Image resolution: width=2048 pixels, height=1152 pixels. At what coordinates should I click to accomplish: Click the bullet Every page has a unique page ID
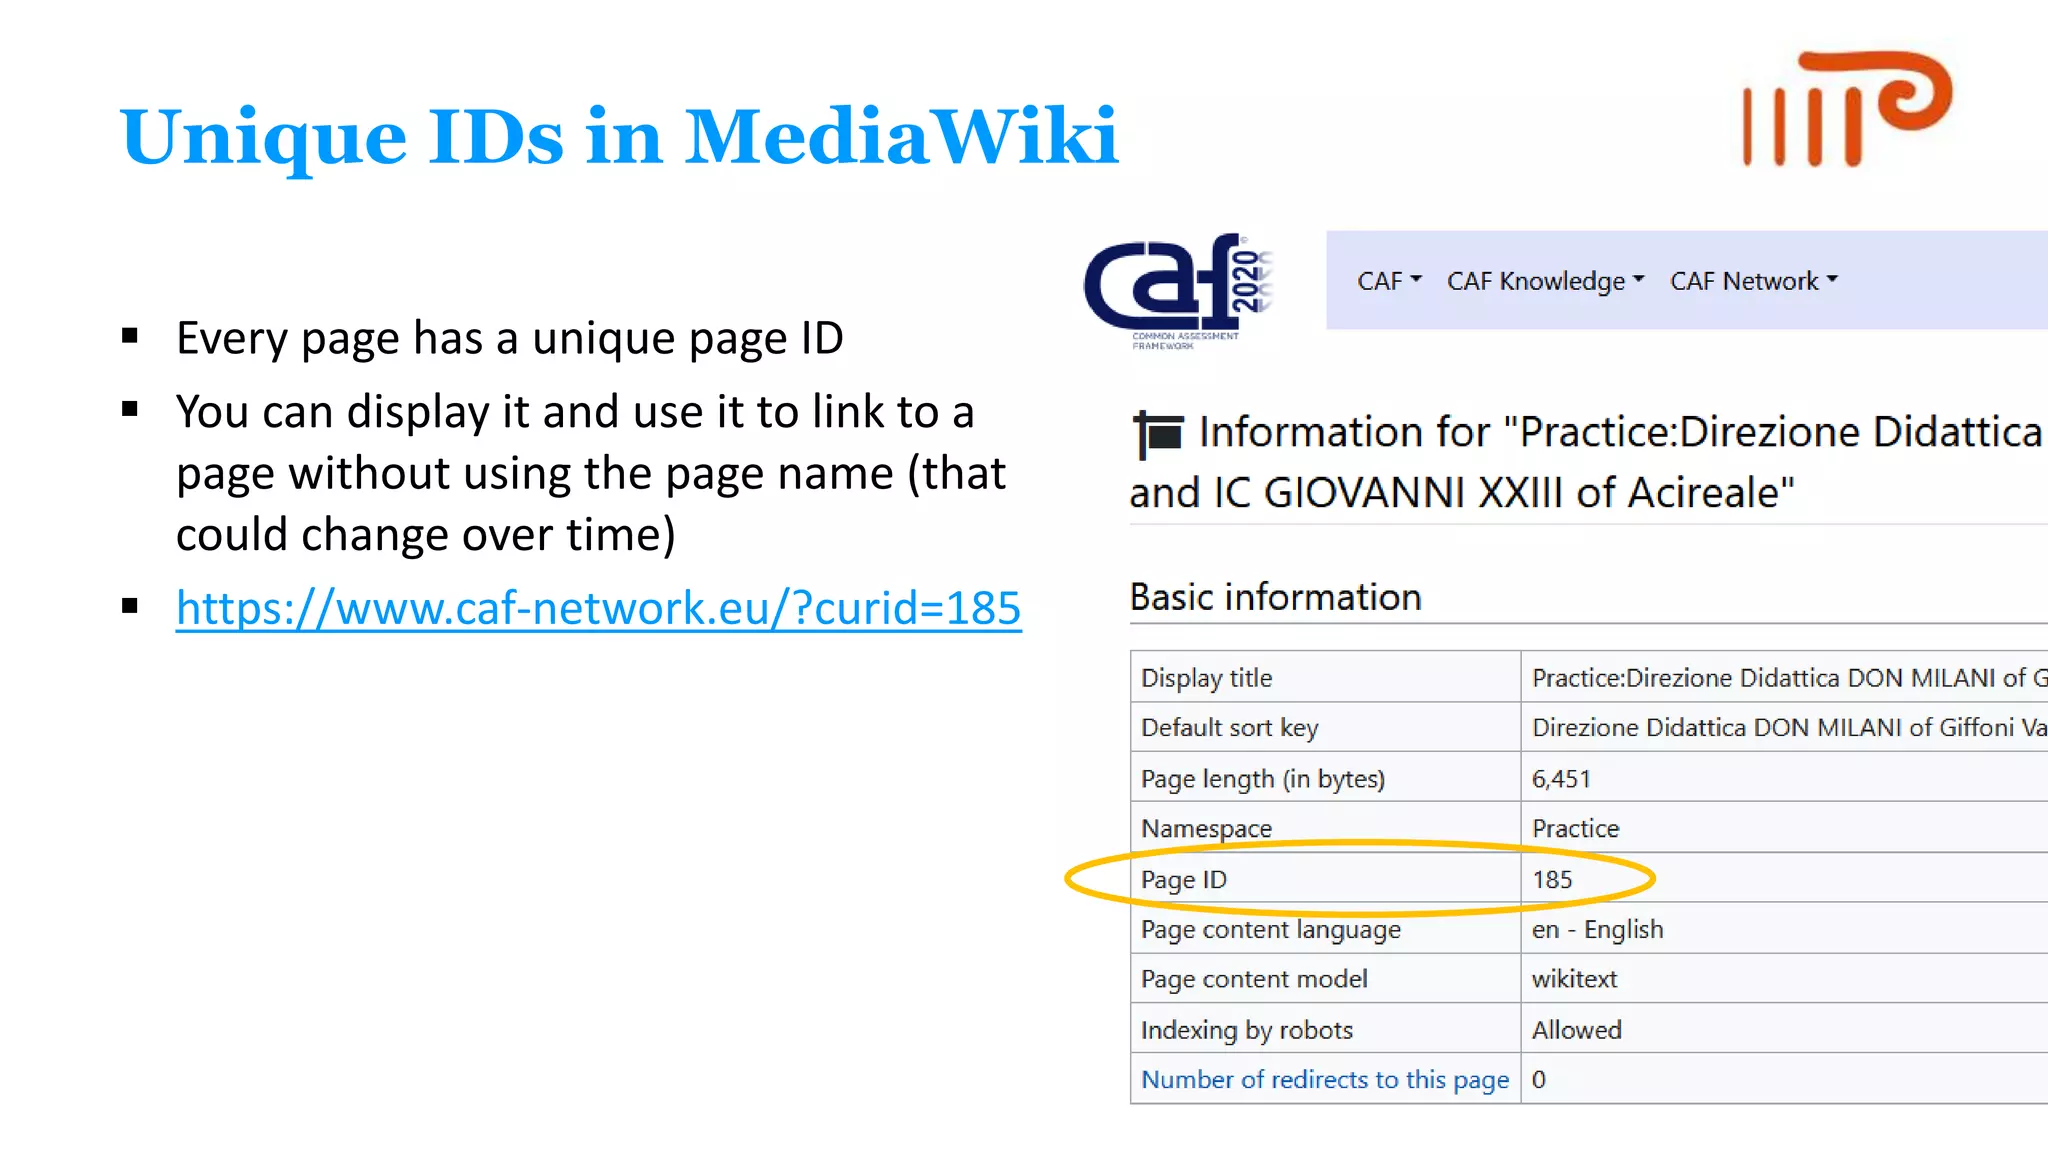coord(510,338)
